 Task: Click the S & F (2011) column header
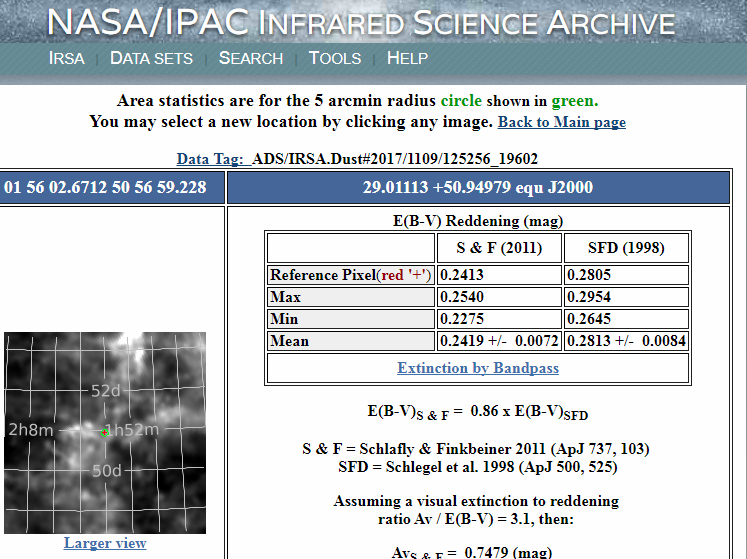[499, 248]
